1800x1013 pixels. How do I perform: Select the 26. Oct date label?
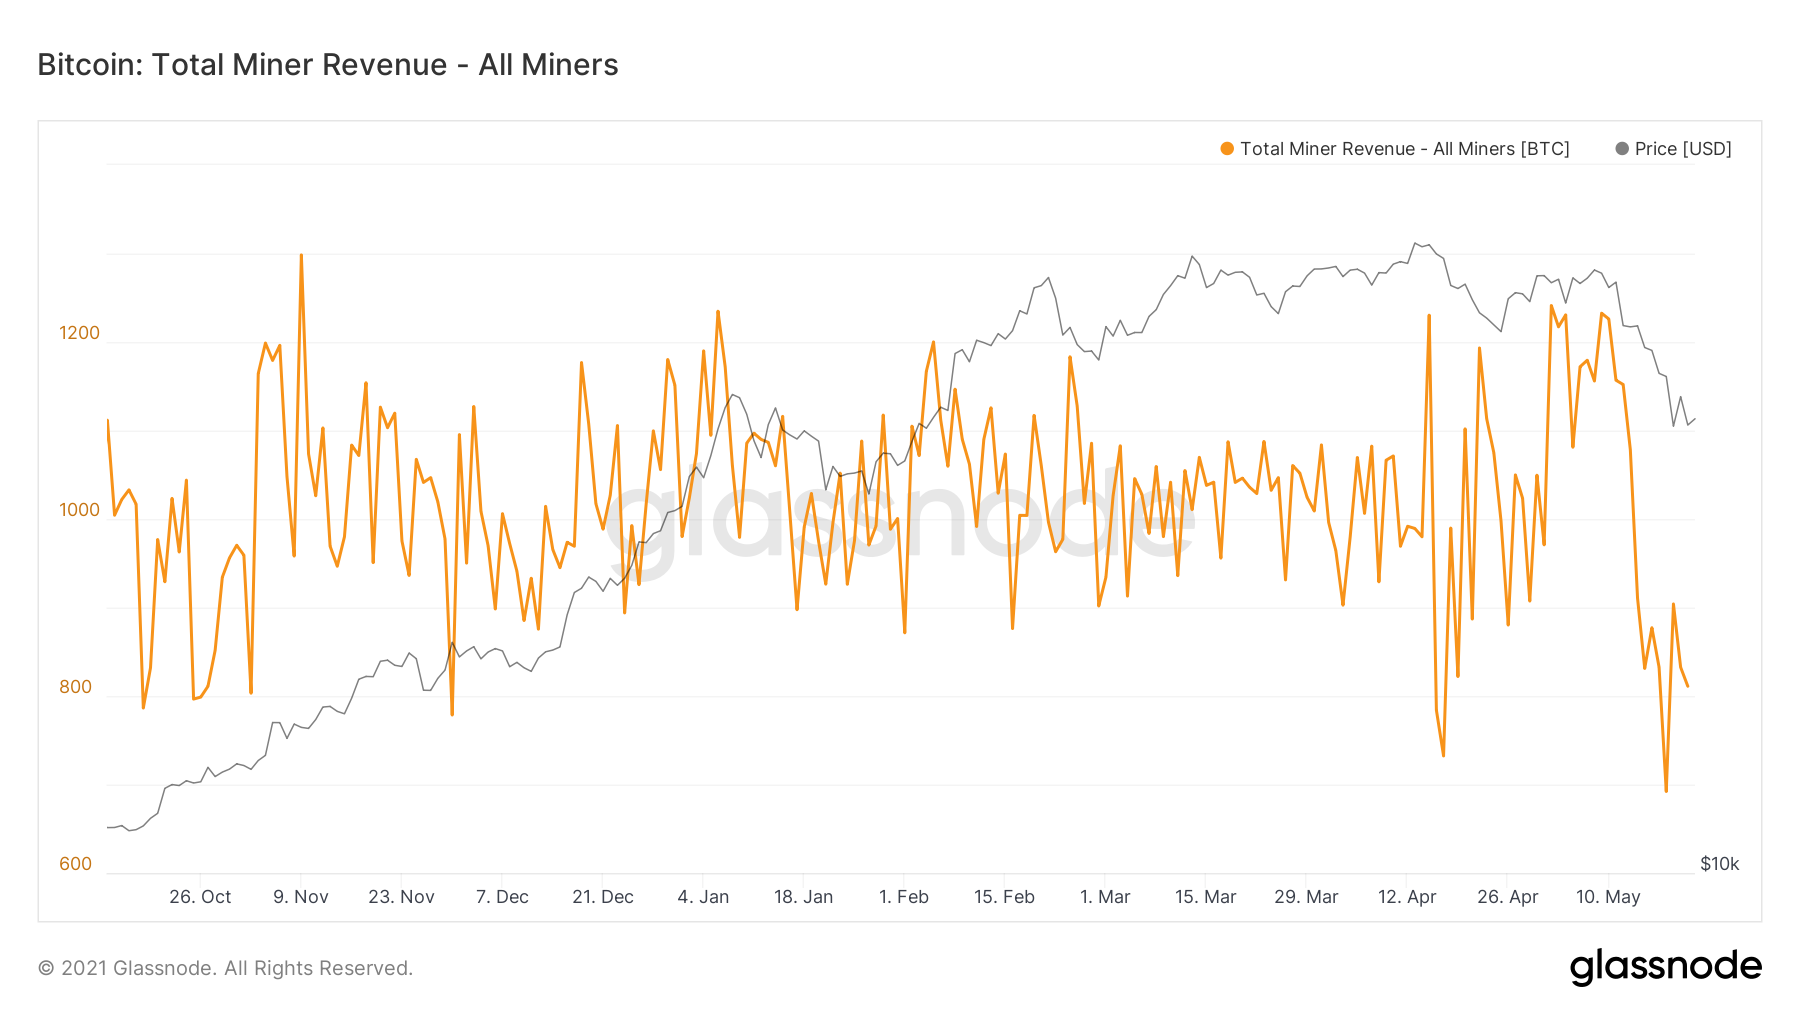pos(200,897)
